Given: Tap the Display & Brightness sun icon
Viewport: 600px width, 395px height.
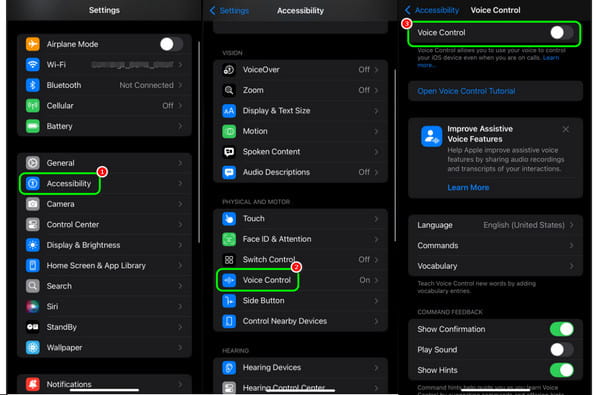Looking at the screenshot, I should pyautogui.click(x=33, y=245).
